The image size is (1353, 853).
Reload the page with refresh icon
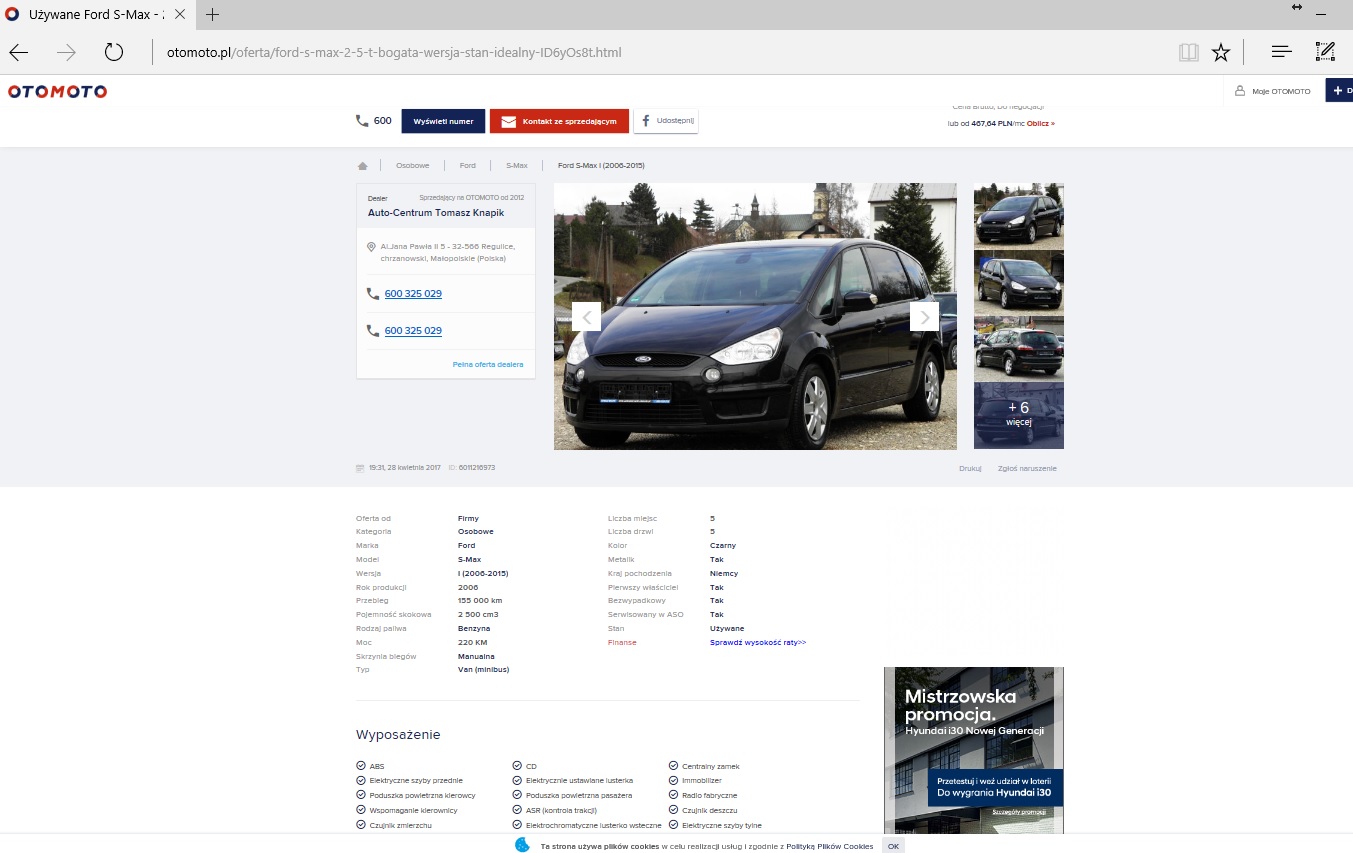(114, 52)
